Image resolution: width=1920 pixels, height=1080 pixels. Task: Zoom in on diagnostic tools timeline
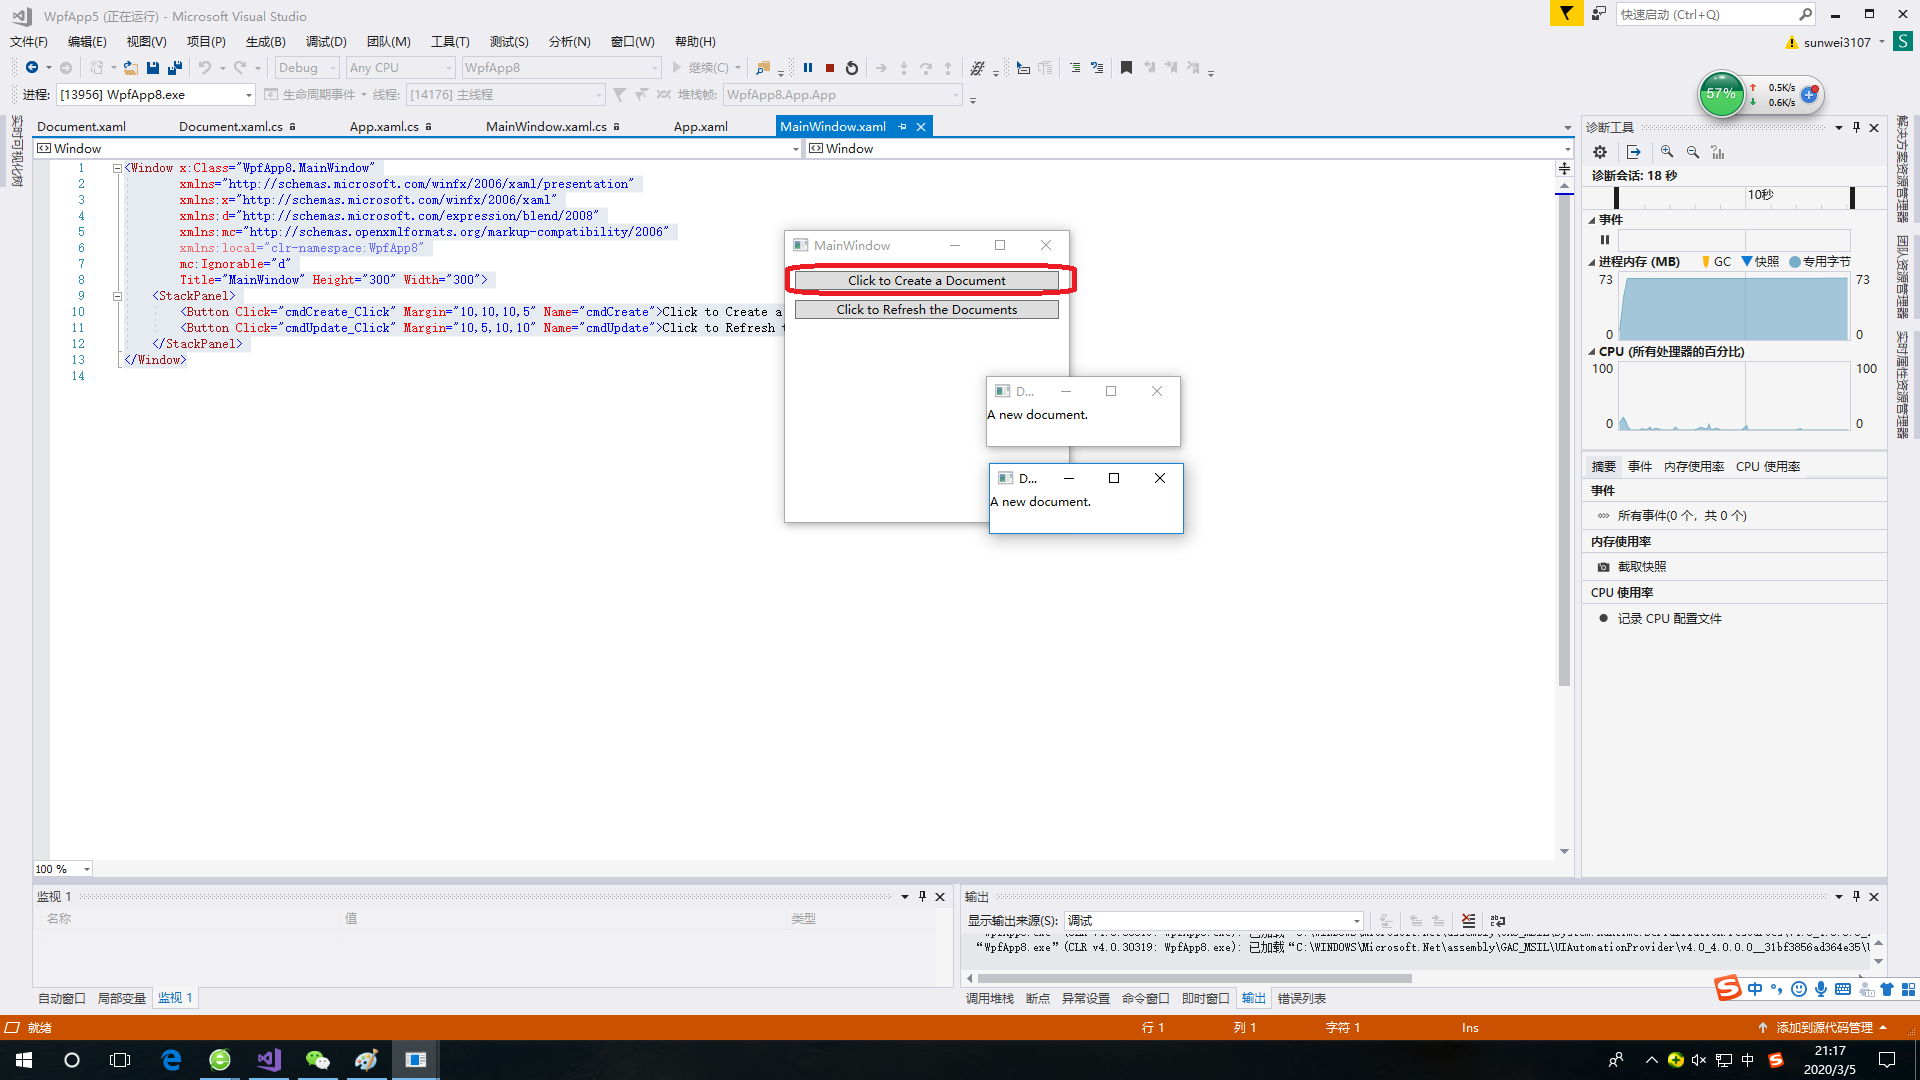pyautogui.click(x=1667, y=152)
